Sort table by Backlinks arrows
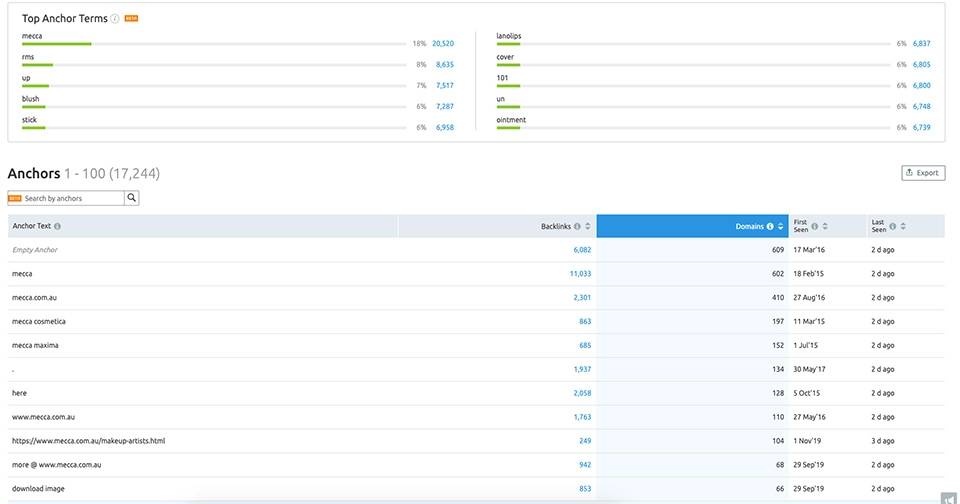The height and width of the screenshot is (504, 960). tap(588, 227)
